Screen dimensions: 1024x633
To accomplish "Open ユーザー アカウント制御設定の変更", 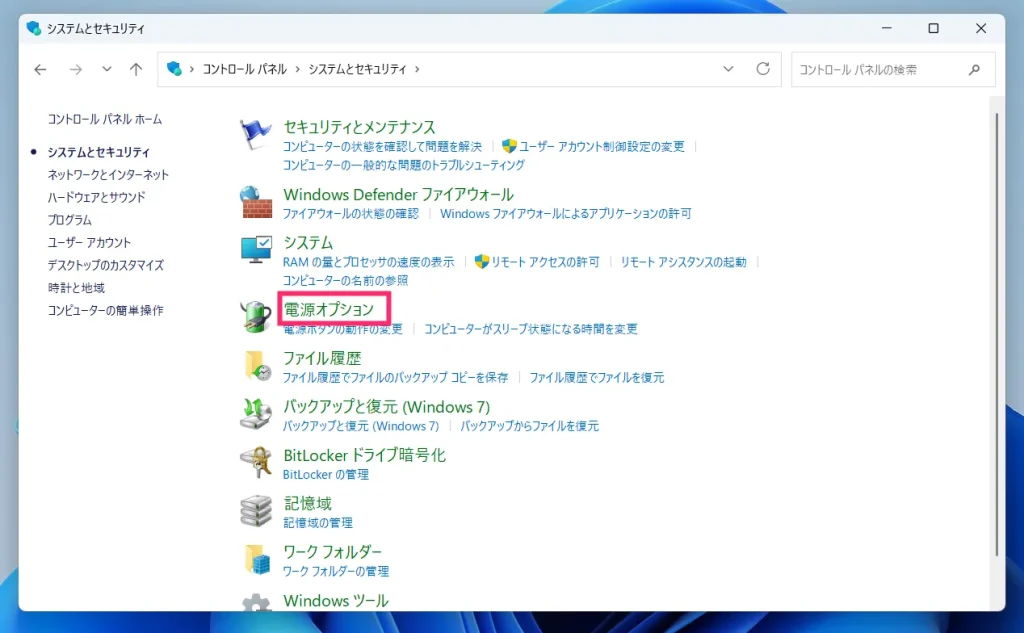I will pos(601,146).
